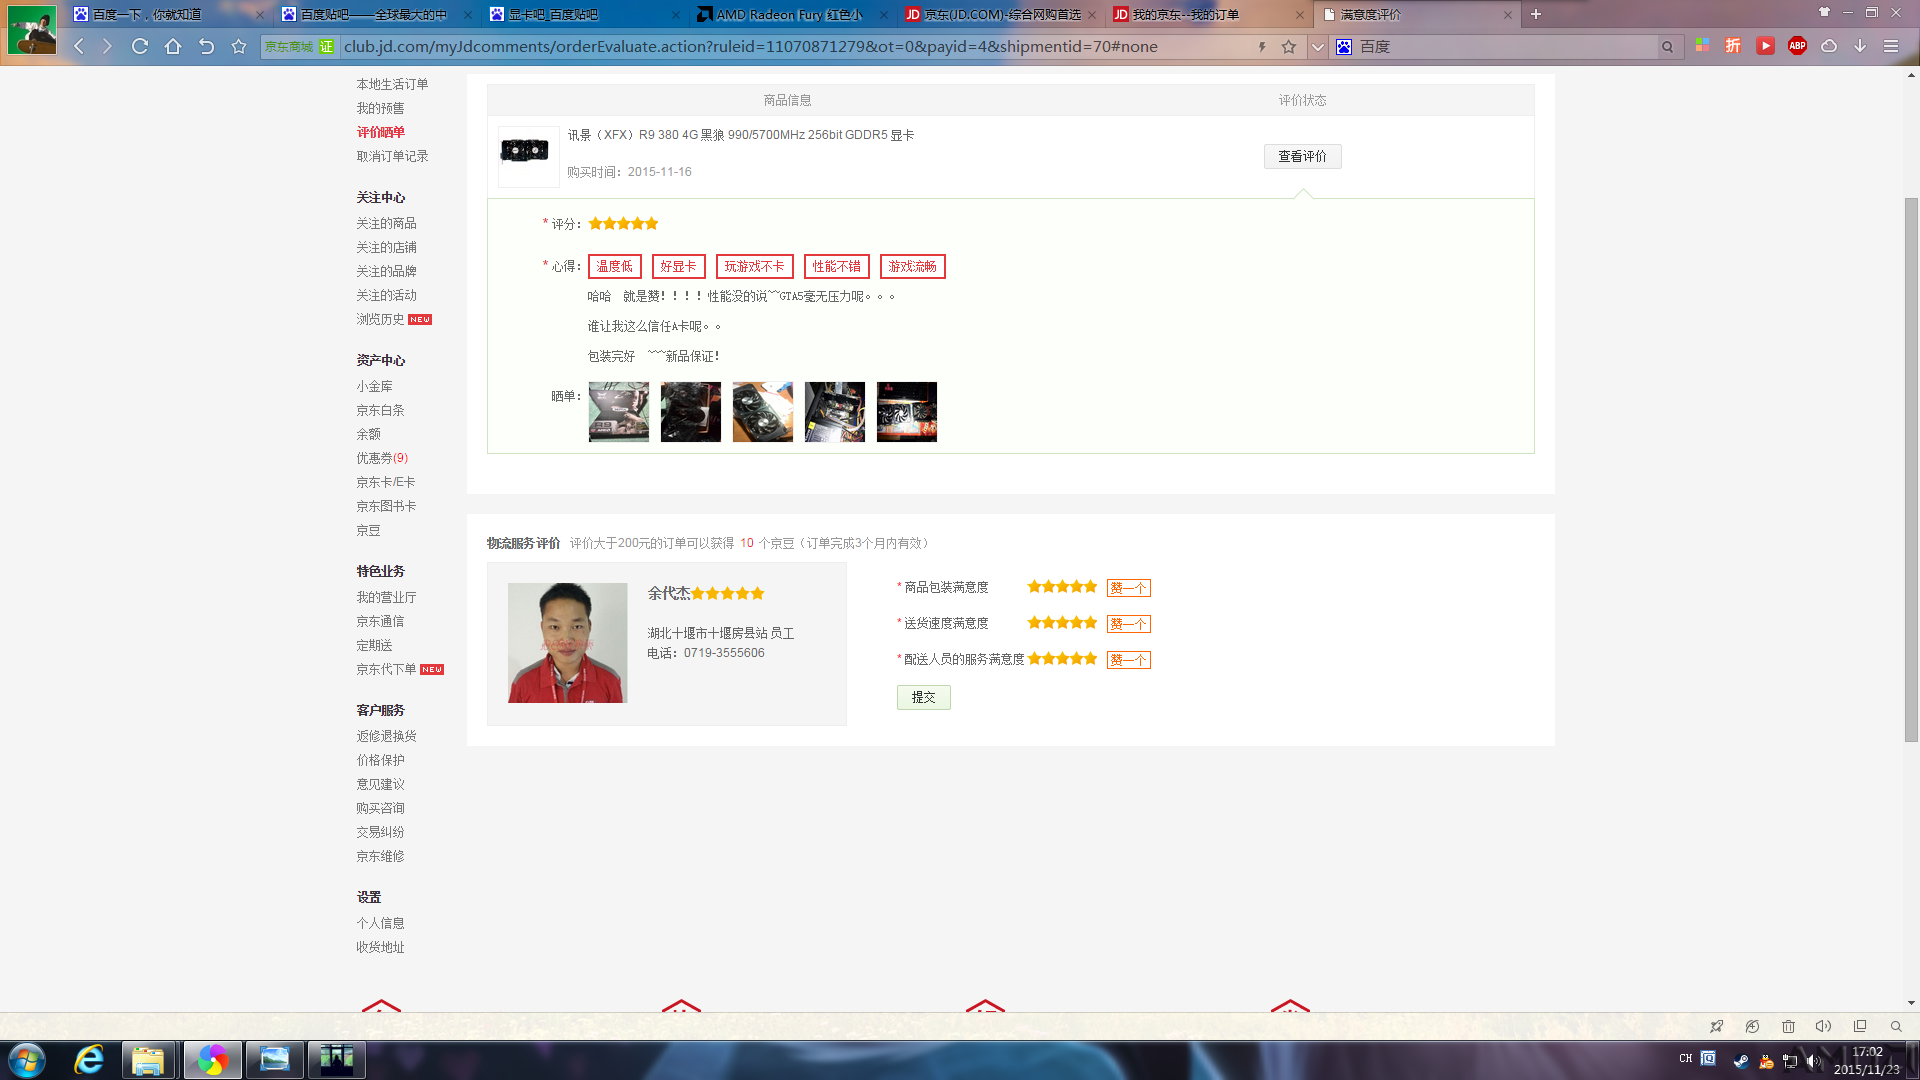
Task: Click the volume icon in system tray
Action: (x=1813, y=1061)
